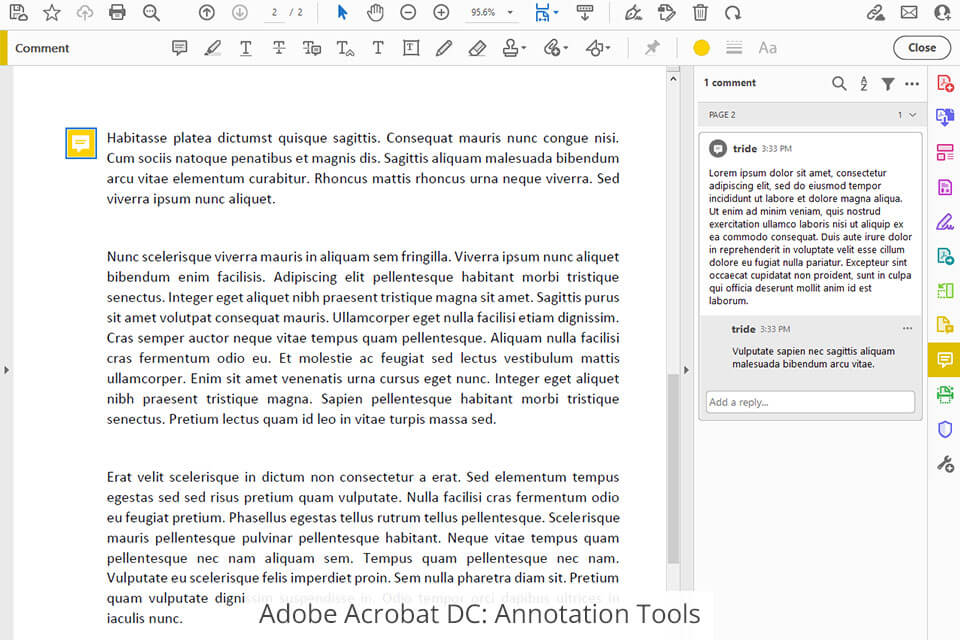
Task: Click the rotate page icon
Action: pyautogui.click(x=666, y=12)
